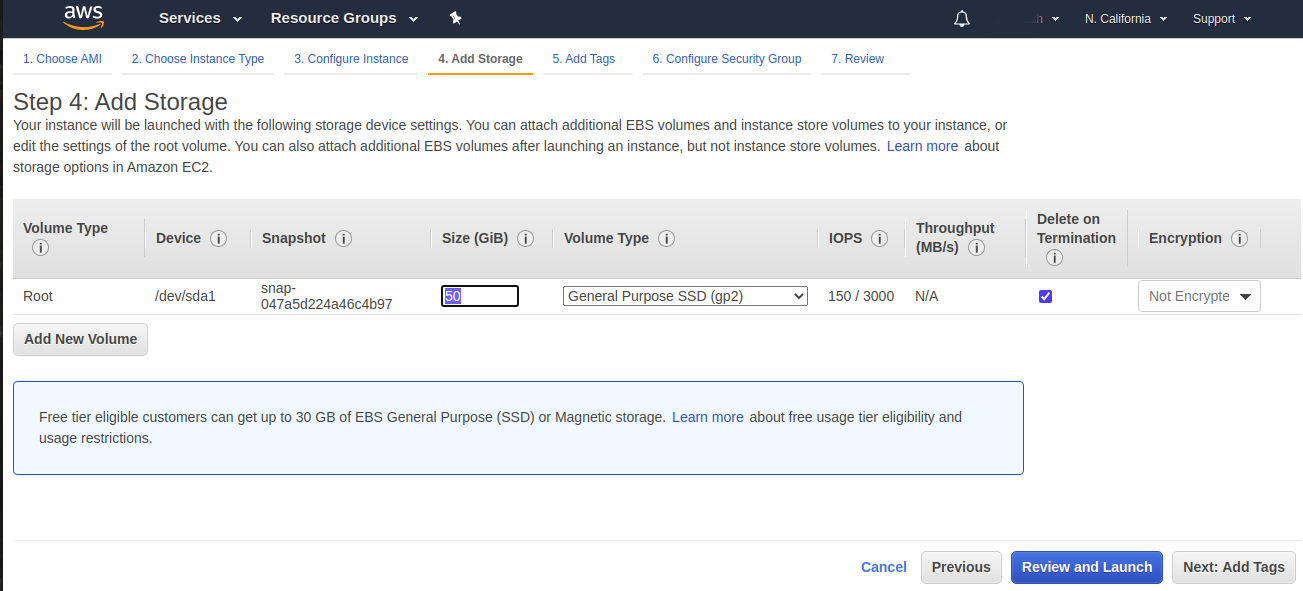
Task: Click info icon next to Device header
Action: click(x=218, y=238)
